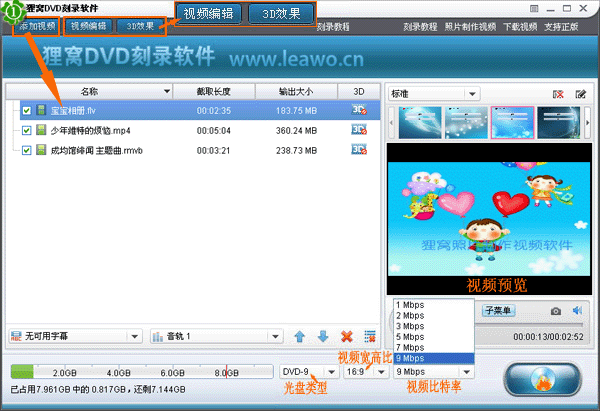Click output size 183.75 MB
Viewport: 600px width, 411px height.
tap(296, 111)
